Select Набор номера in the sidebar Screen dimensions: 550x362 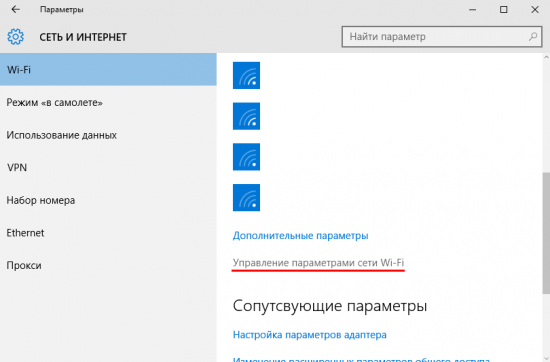click(x=108, y=200)
